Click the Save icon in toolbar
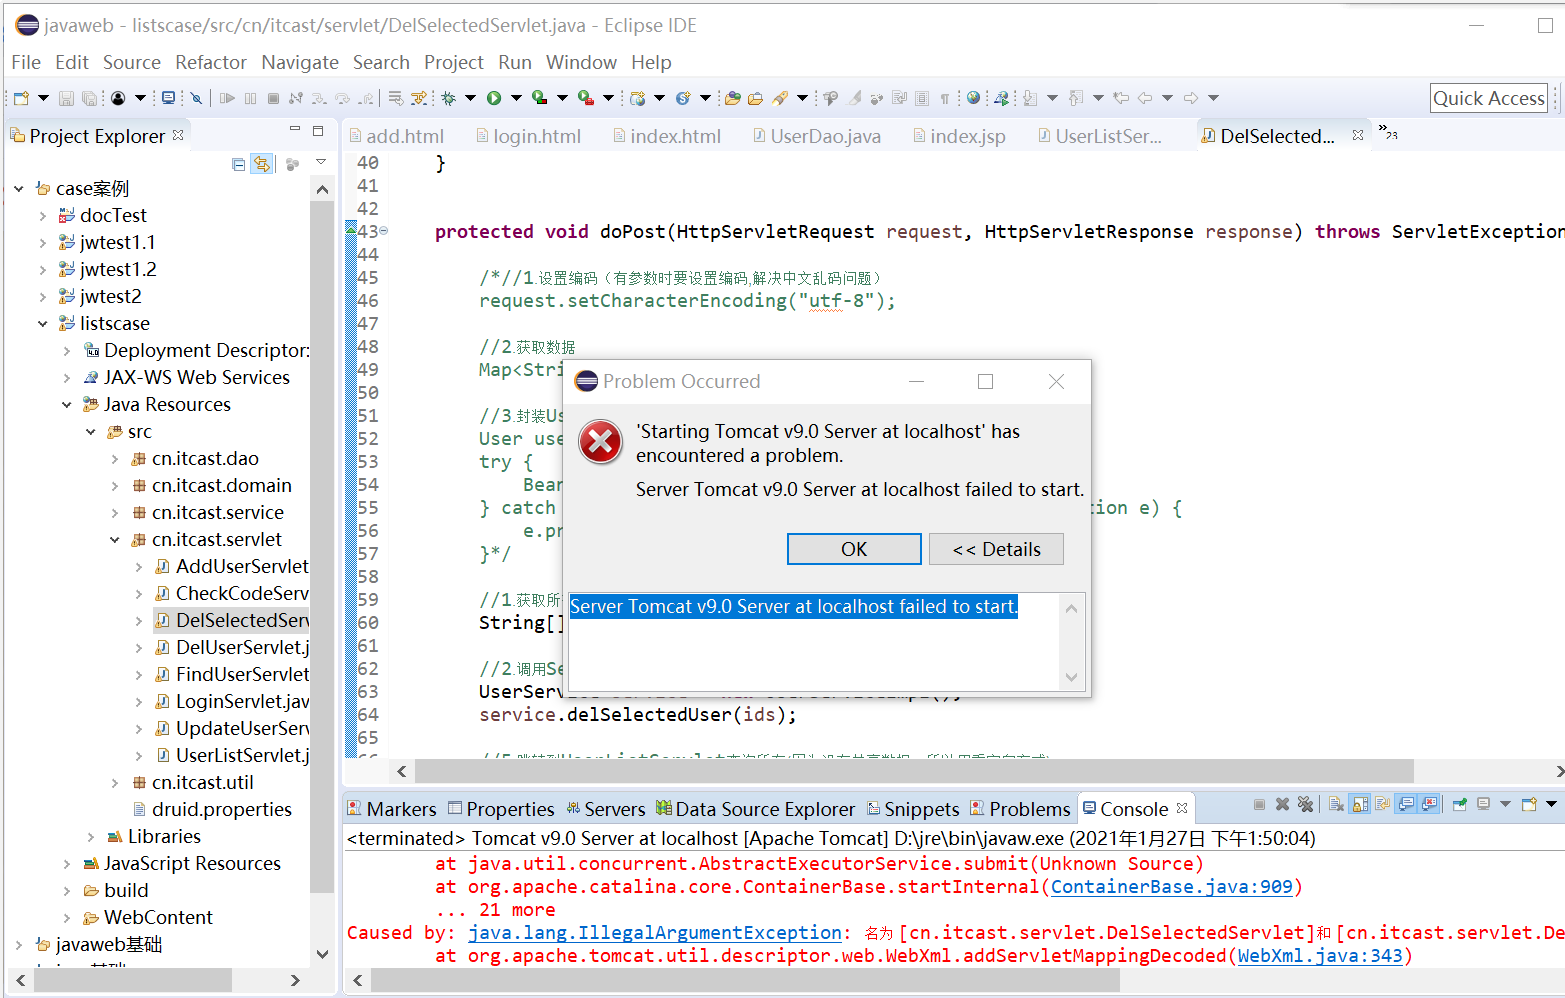 tap(66, 98)
